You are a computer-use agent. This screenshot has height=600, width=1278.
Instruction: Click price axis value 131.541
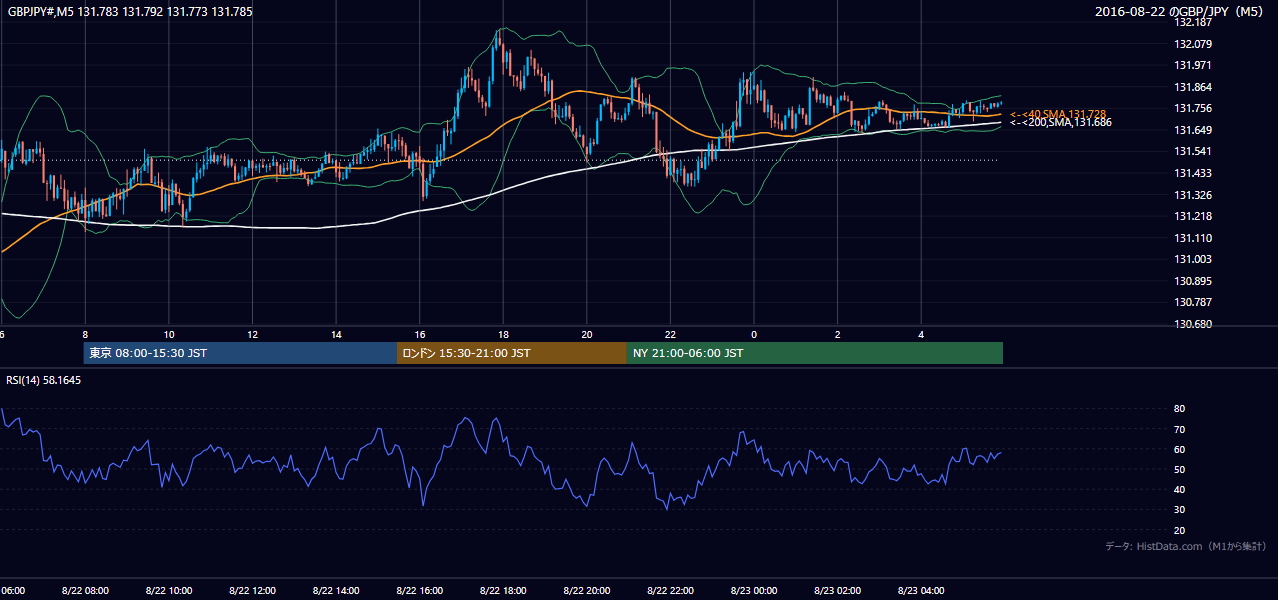1192,151
